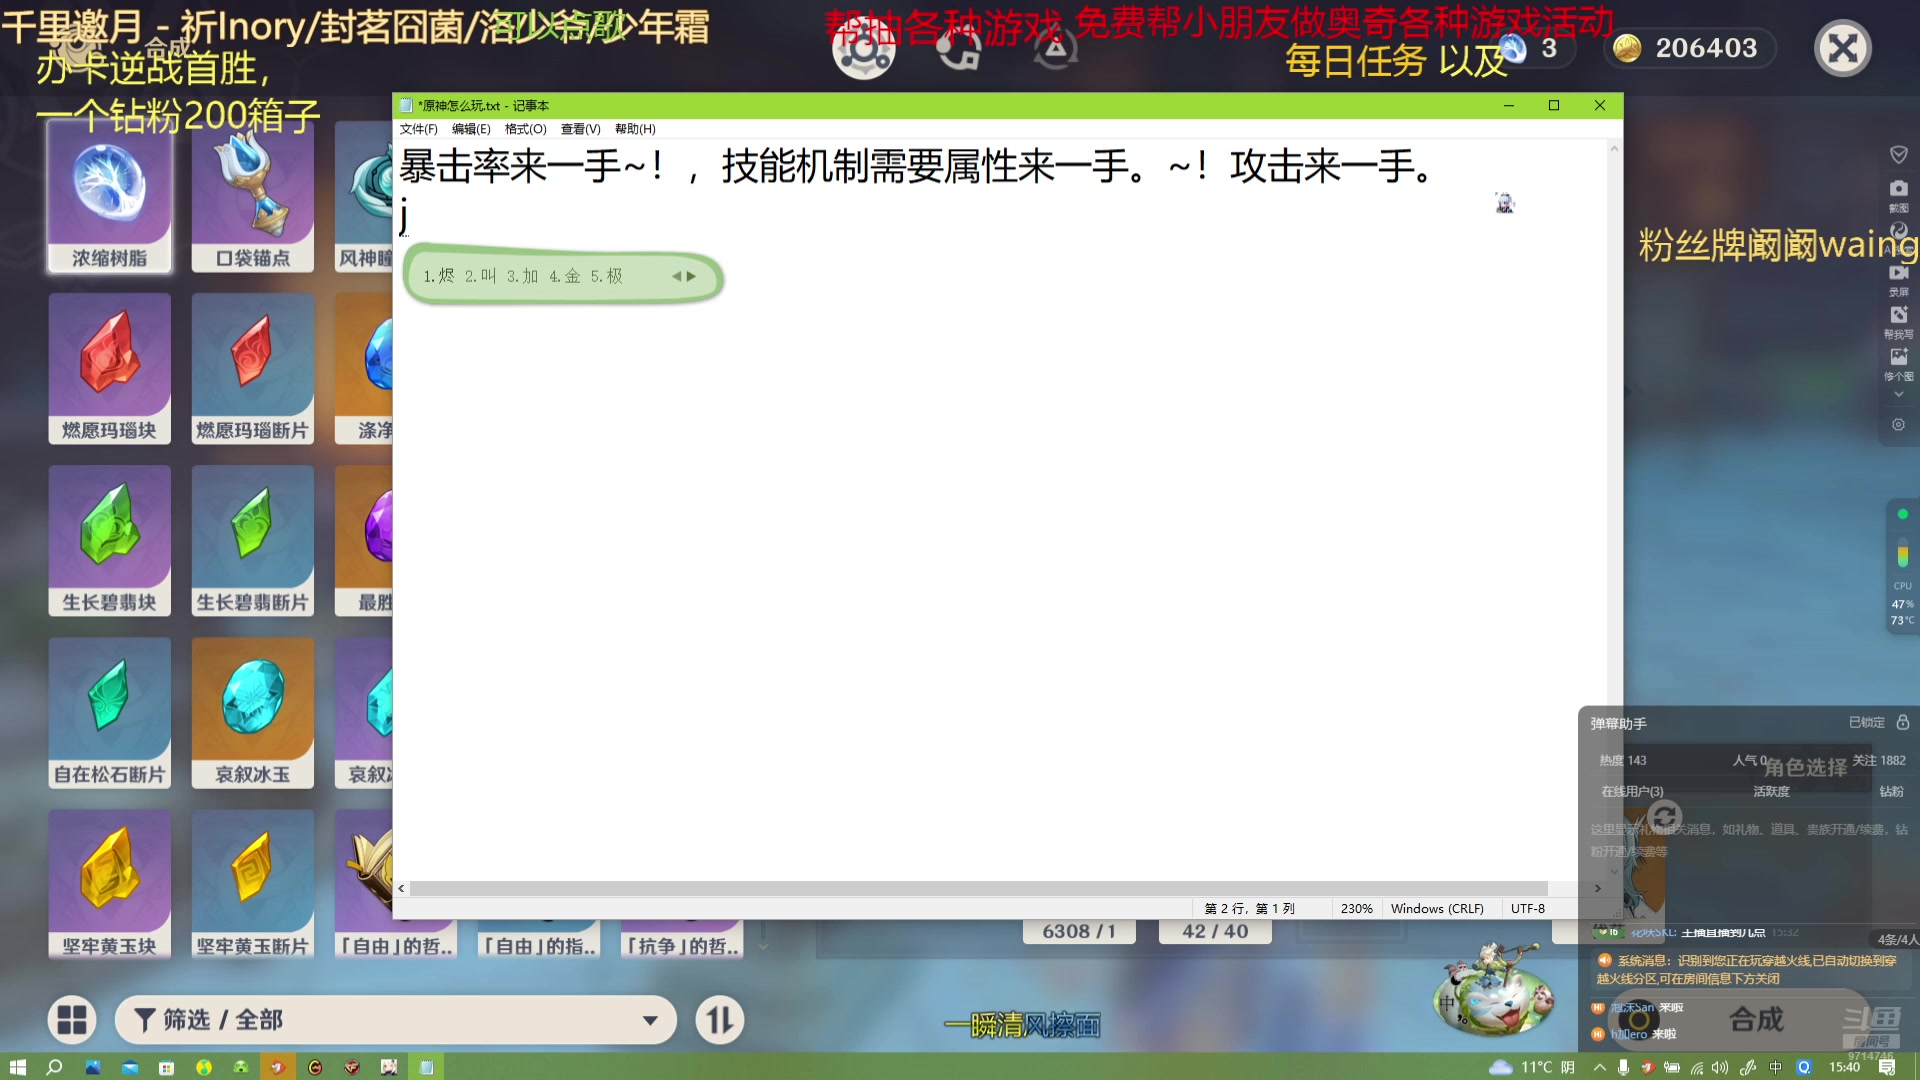This screenshot has width=1920, height=1080.
Task: Click the 42 / 40 material count
Action: click(x=1215, y=931)
